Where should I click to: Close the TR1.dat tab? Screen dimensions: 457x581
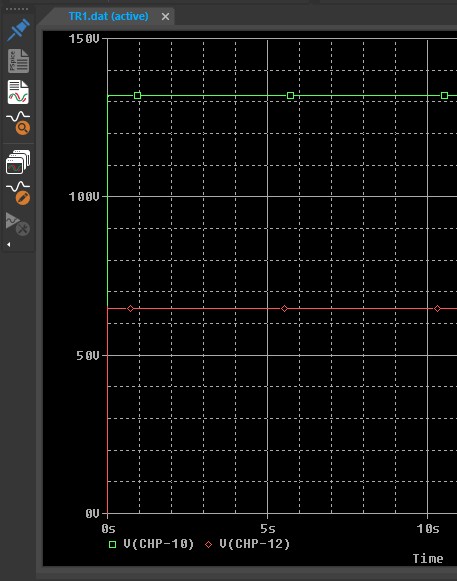165,17
